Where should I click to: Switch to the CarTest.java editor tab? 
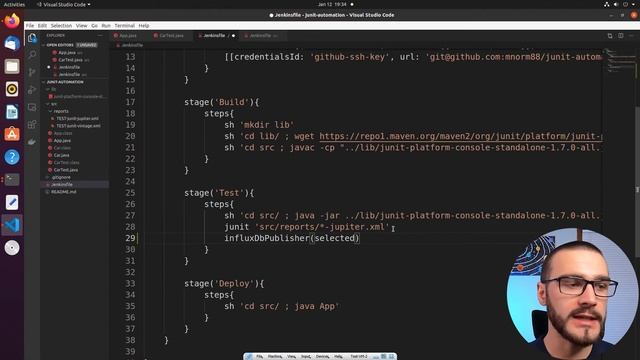coord(171,36)
